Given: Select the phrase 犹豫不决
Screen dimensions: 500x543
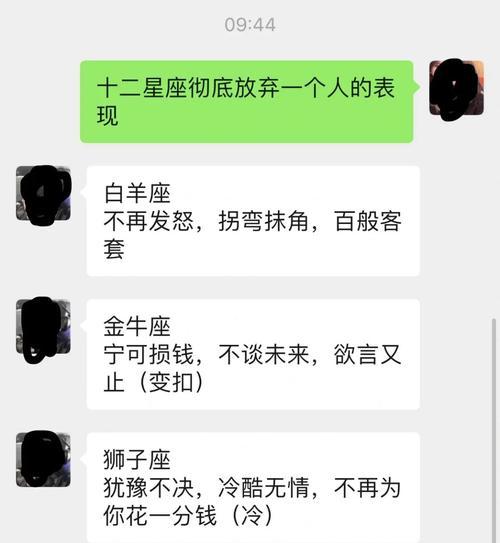Looking at the screenshot, I should click(x=148, y=488).
